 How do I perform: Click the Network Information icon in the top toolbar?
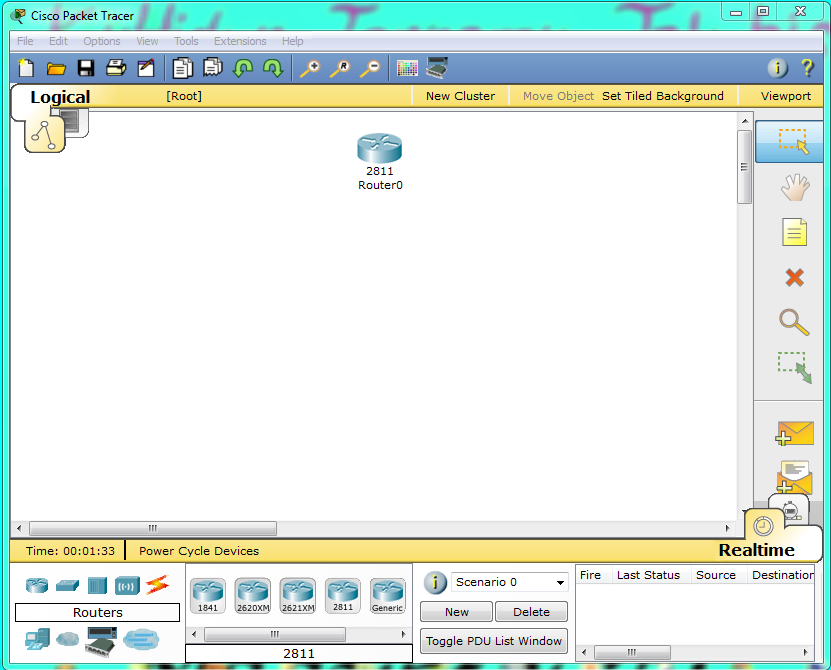tap(777, 68)
